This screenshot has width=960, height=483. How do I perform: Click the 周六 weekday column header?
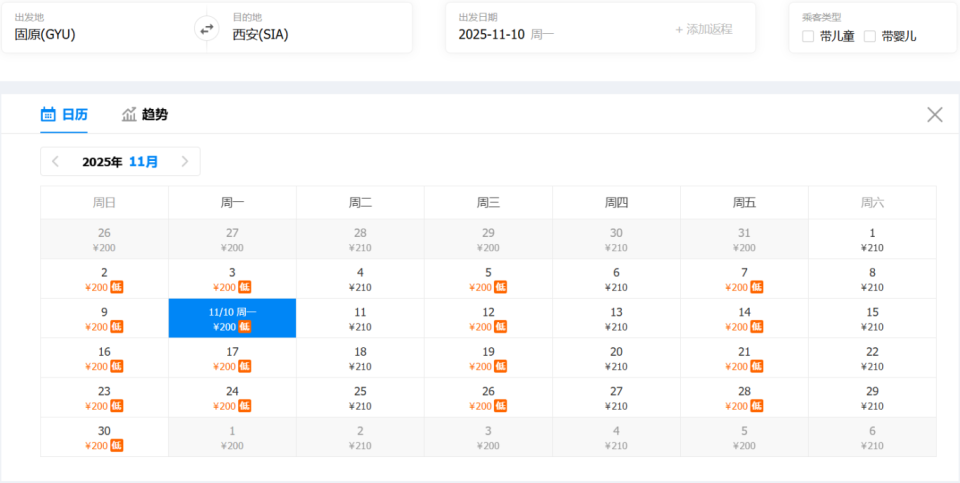(872, 203)
